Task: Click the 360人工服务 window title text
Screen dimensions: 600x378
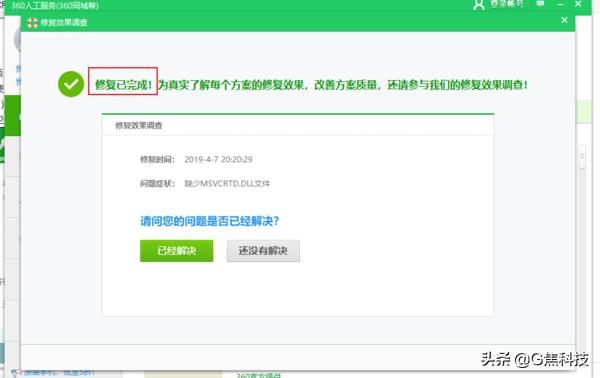Action: coord(54,5)
